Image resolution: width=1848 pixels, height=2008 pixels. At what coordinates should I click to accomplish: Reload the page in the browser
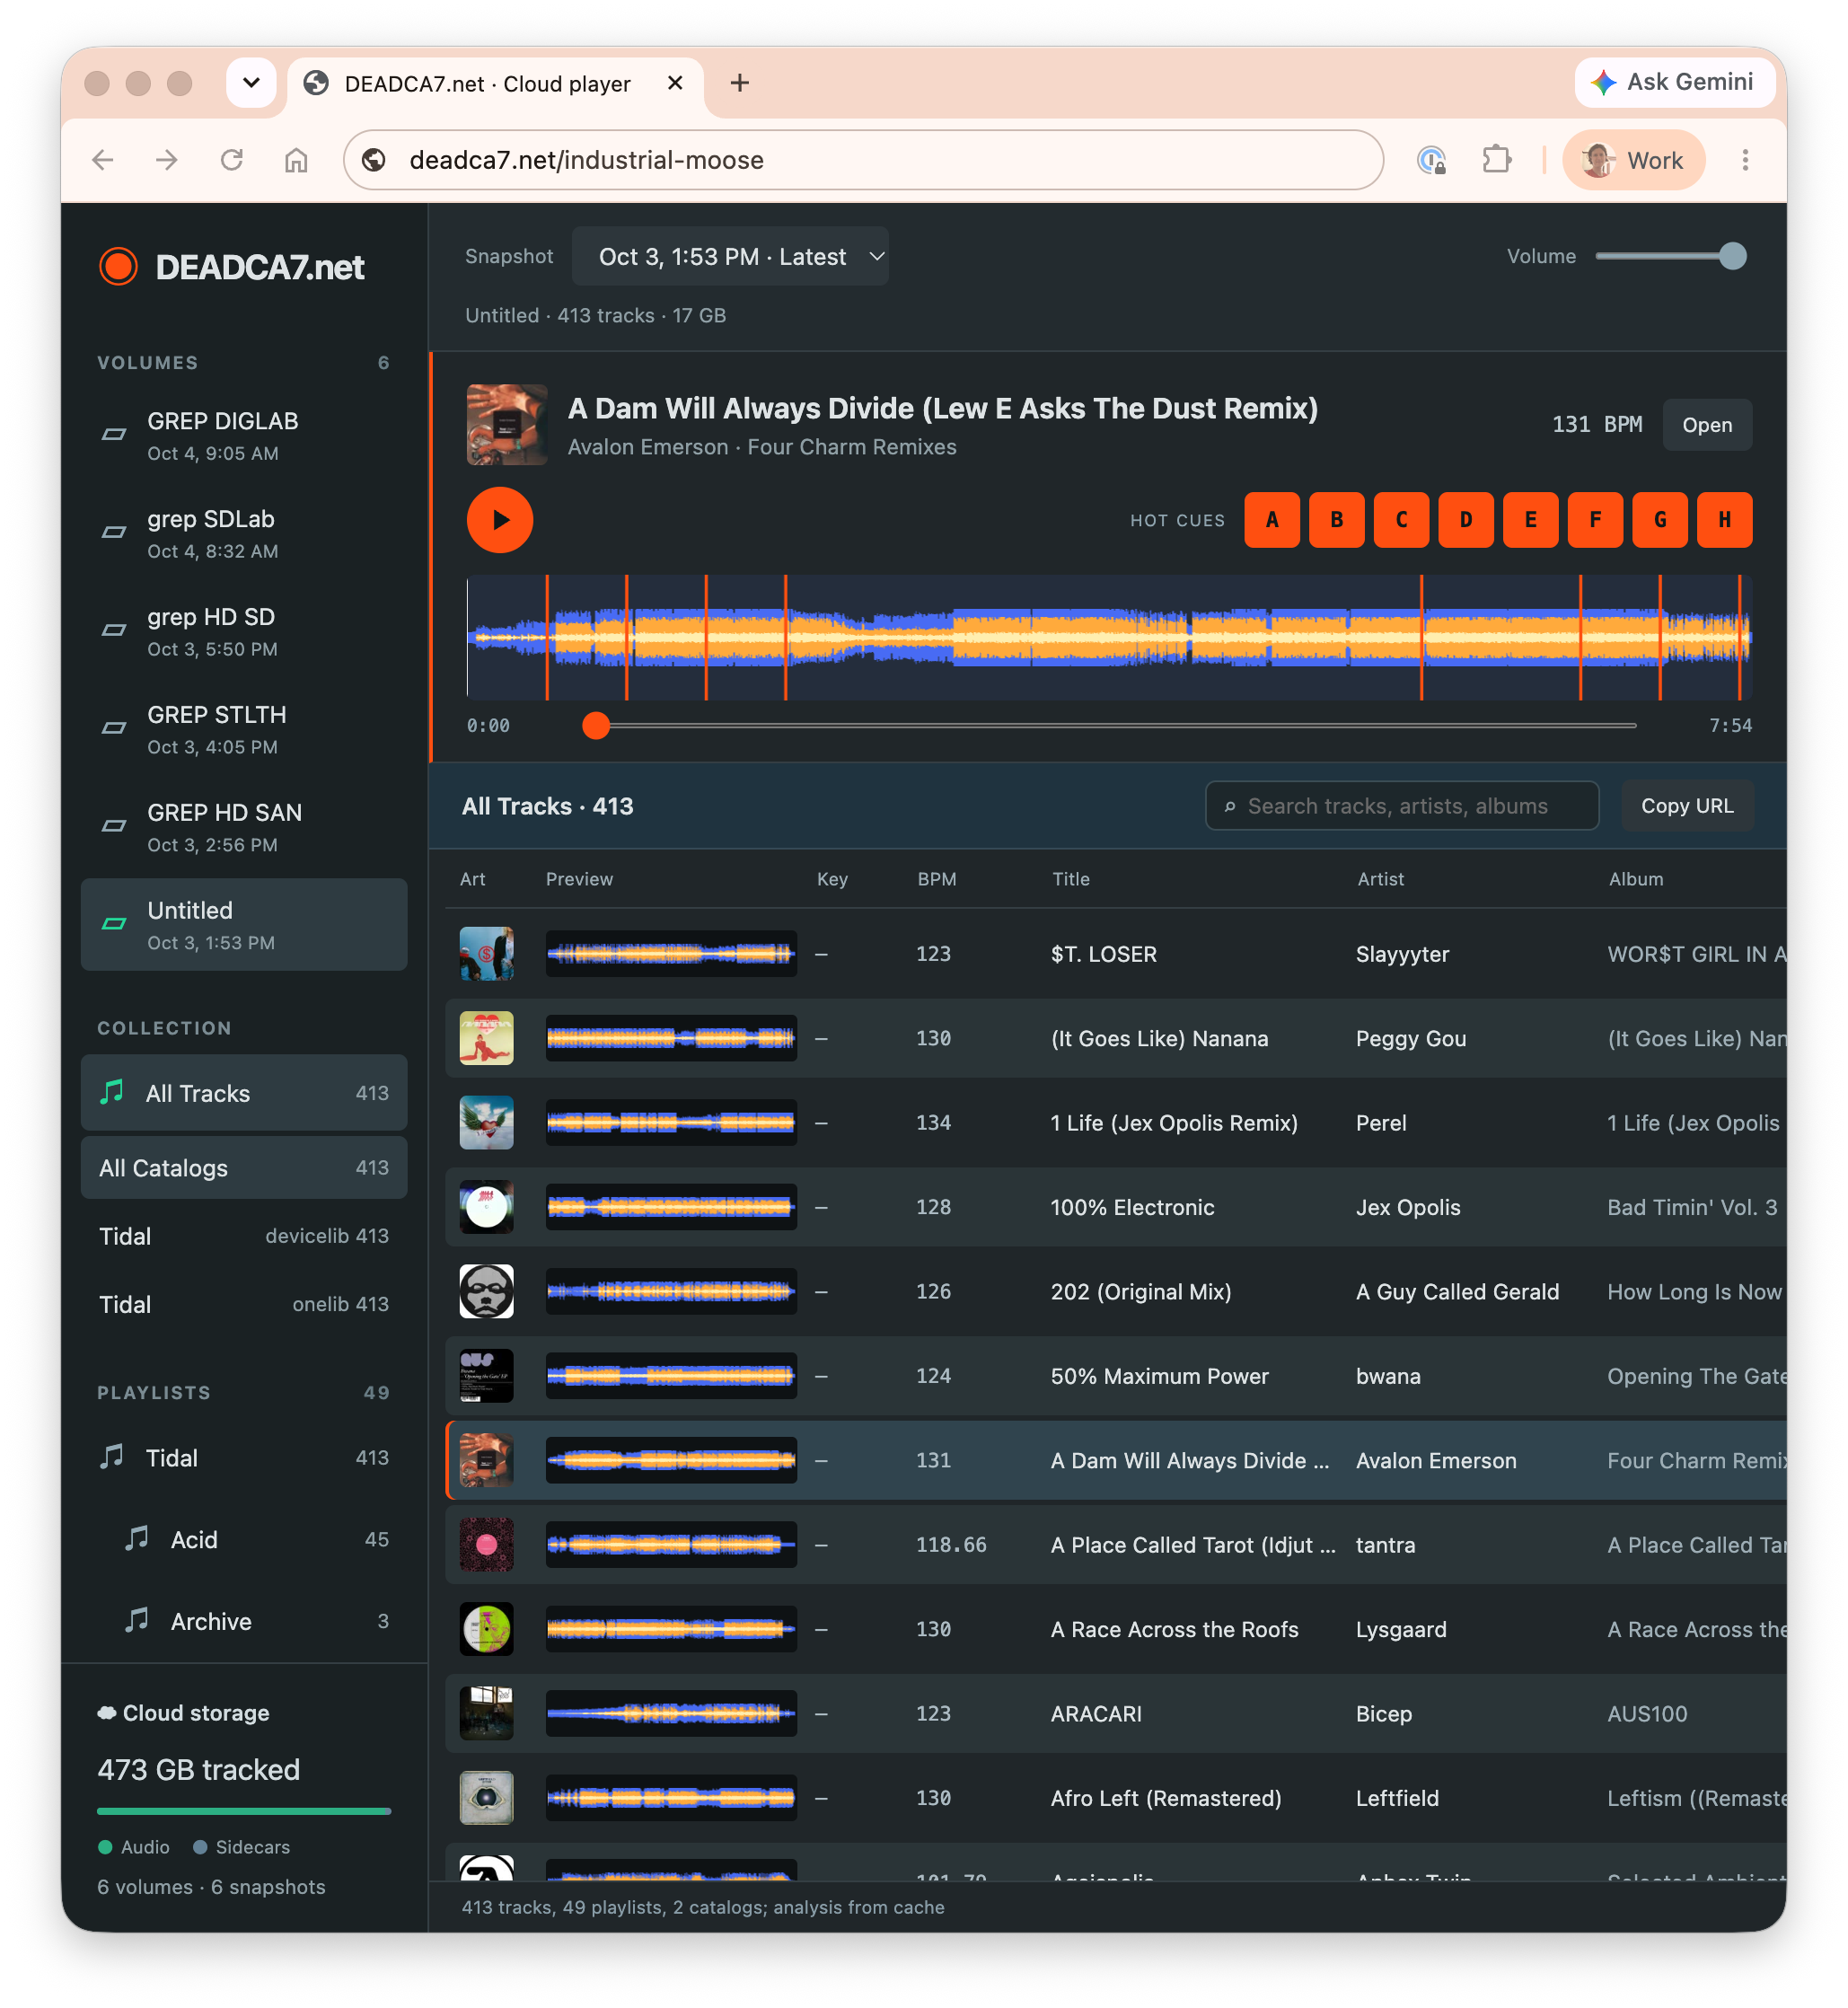tap(232, 160)
